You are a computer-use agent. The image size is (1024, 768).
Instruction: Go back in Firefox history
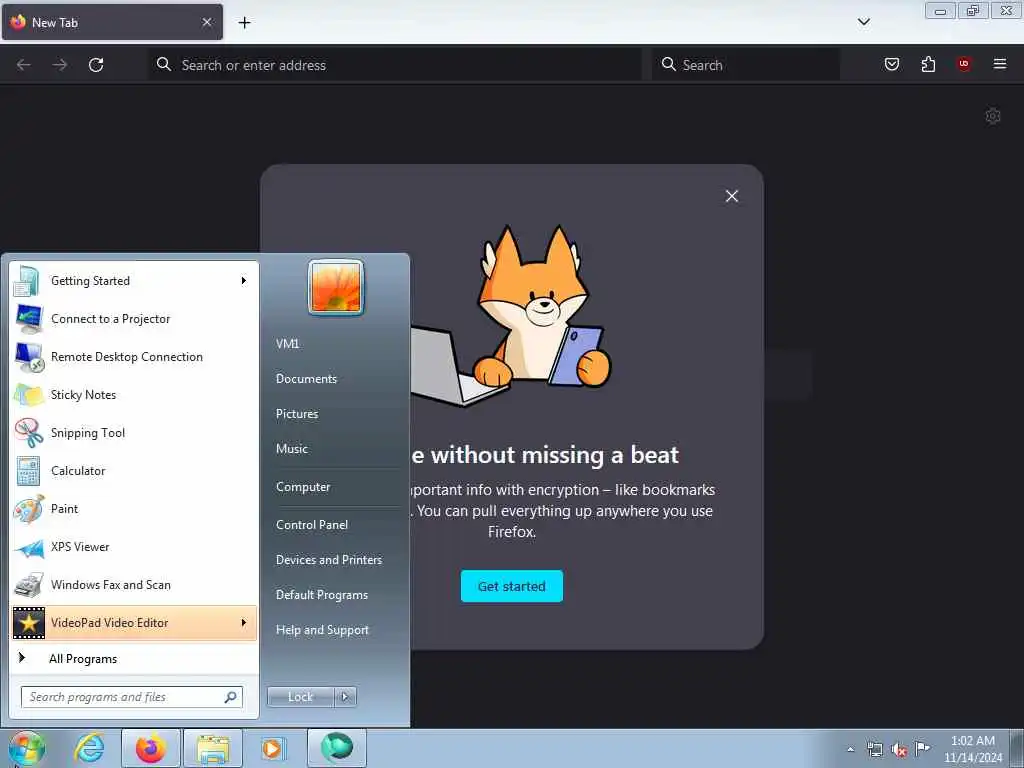click(x=24, y=65)
